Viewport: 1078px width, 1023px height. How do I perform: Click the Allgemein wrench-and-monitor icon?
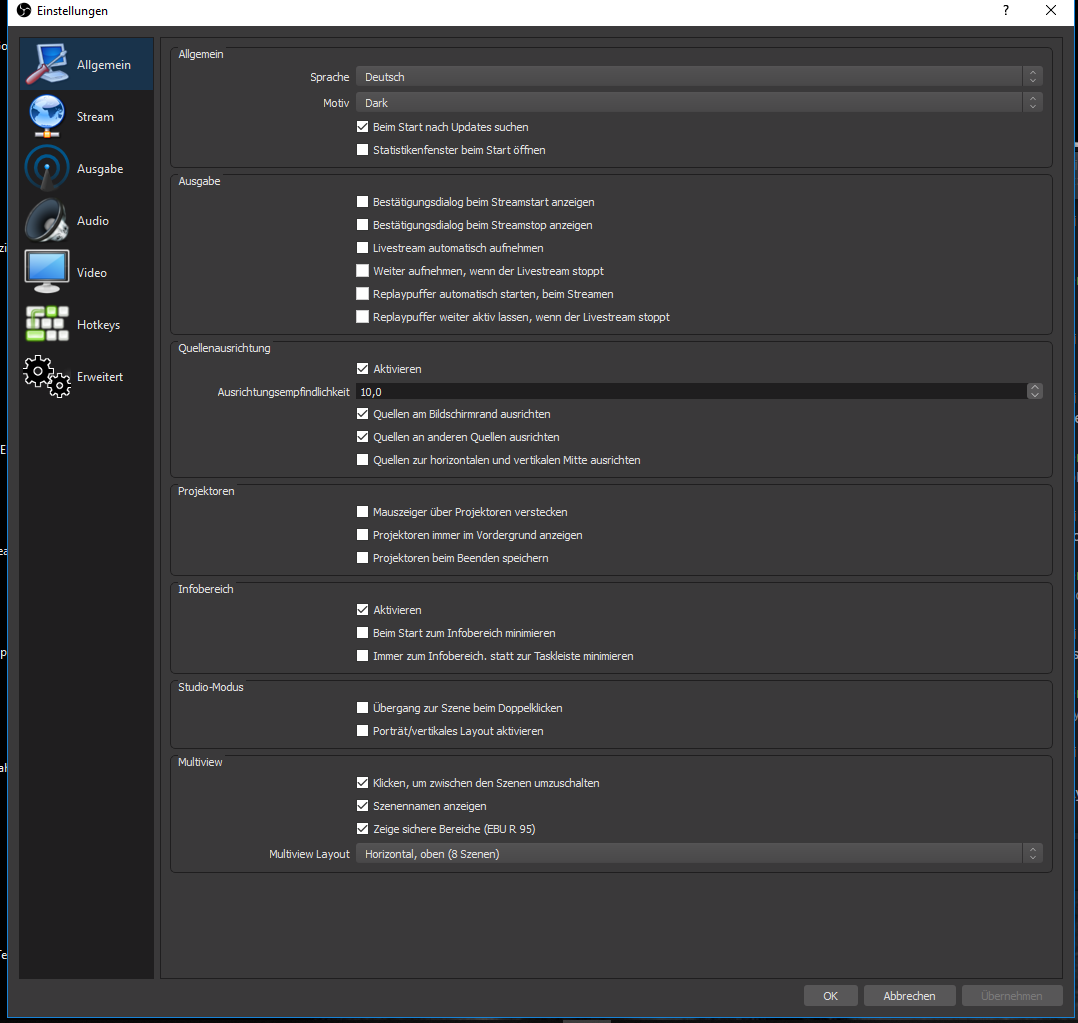pos(47,64)
